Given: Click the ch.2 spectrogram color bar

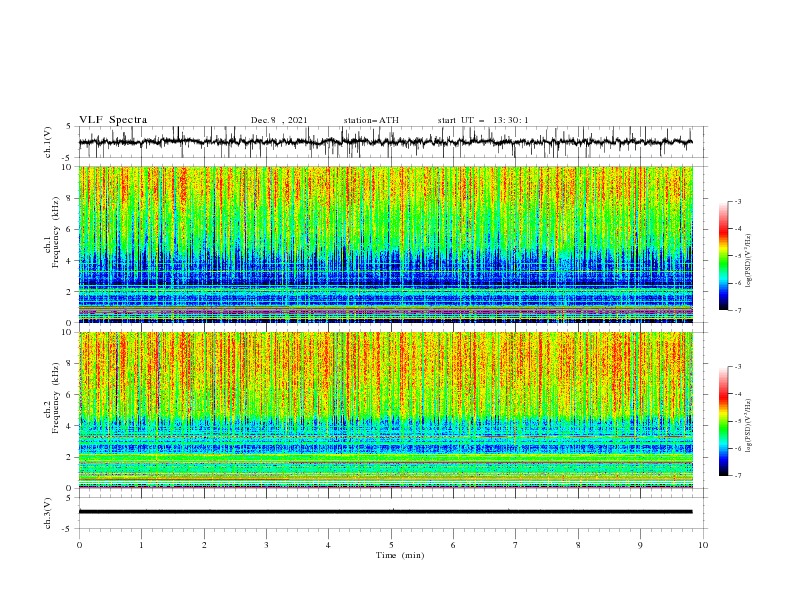Looking at the screenshot, I should pos(723,421).
